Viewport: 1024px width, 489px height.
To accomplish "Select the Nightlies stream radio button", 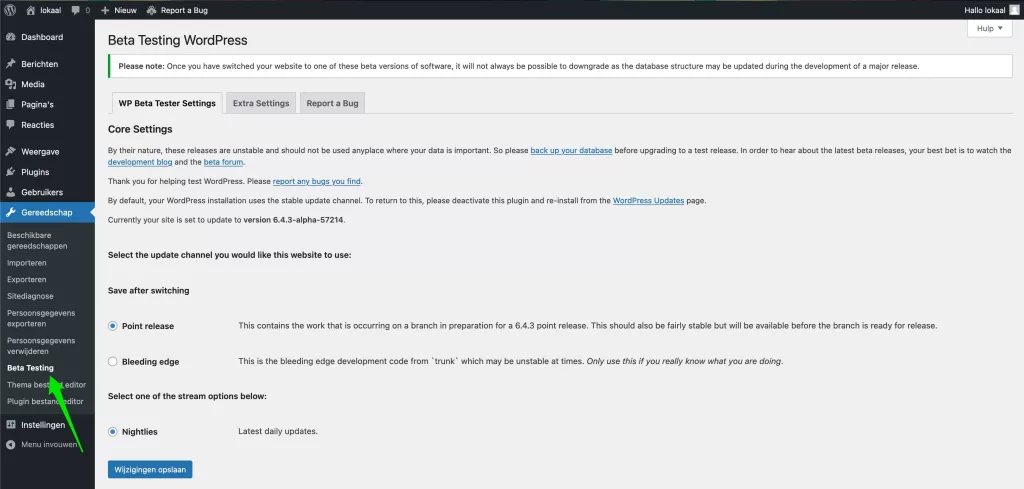I will pyautogui.click(x=113, y=432).
